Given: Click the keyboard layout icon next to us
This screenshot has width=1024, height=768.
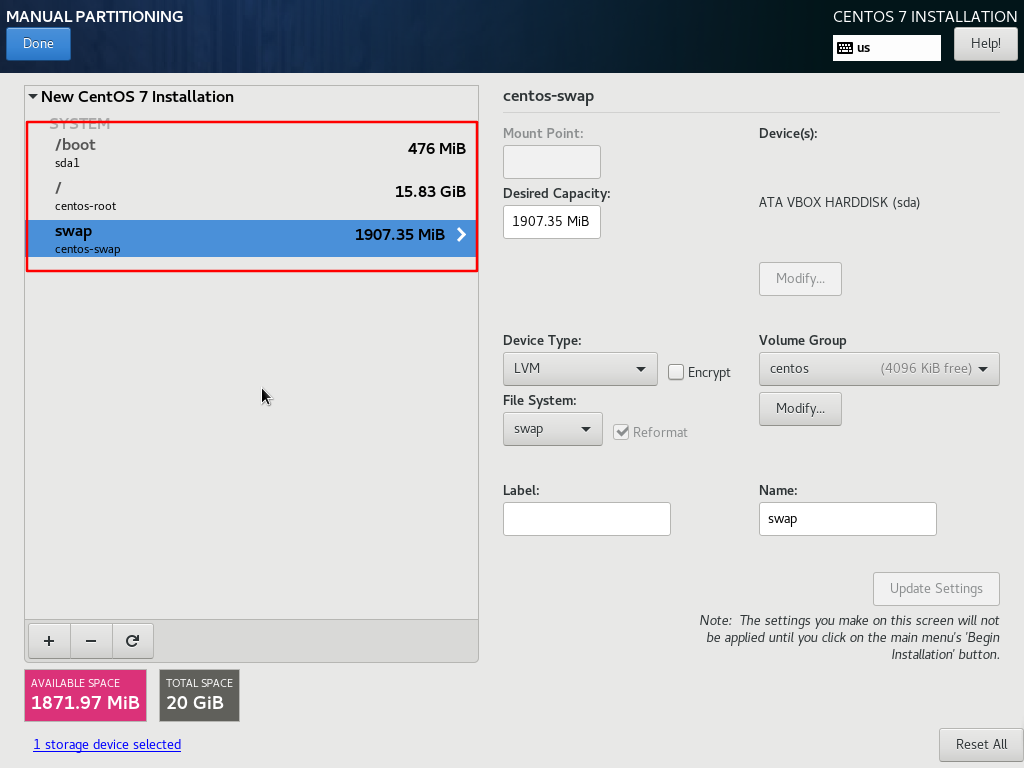Looking at the screenshot, I should click(x=845, y=48).
